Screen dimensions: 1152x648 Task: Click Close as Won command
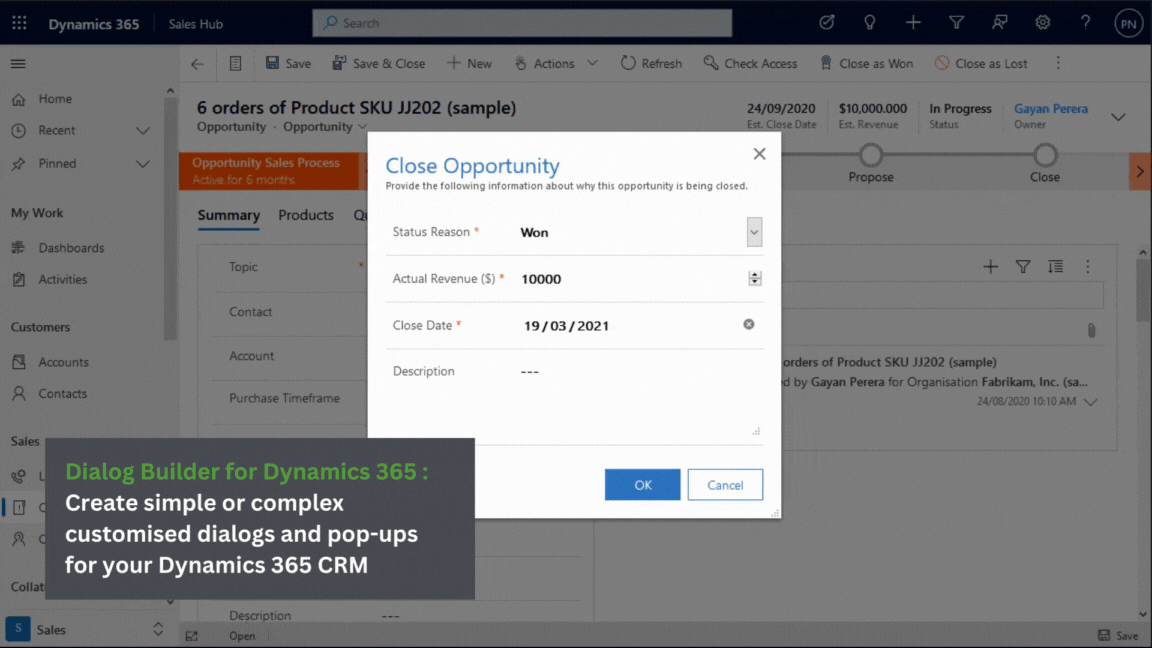click(x=866, y=64)
